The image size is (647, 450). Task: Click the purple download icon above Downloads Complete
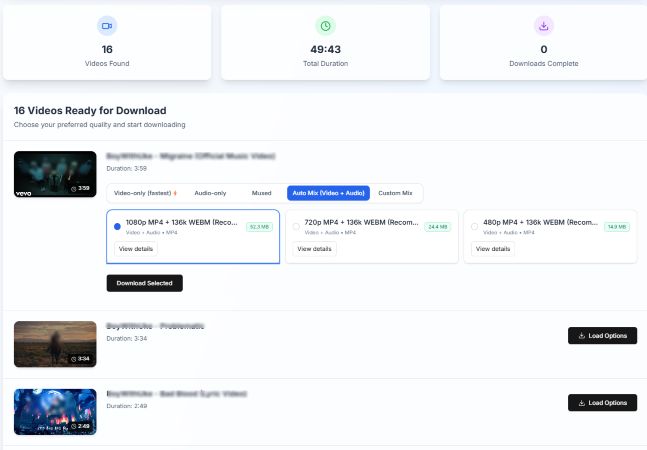coord(544,25)
